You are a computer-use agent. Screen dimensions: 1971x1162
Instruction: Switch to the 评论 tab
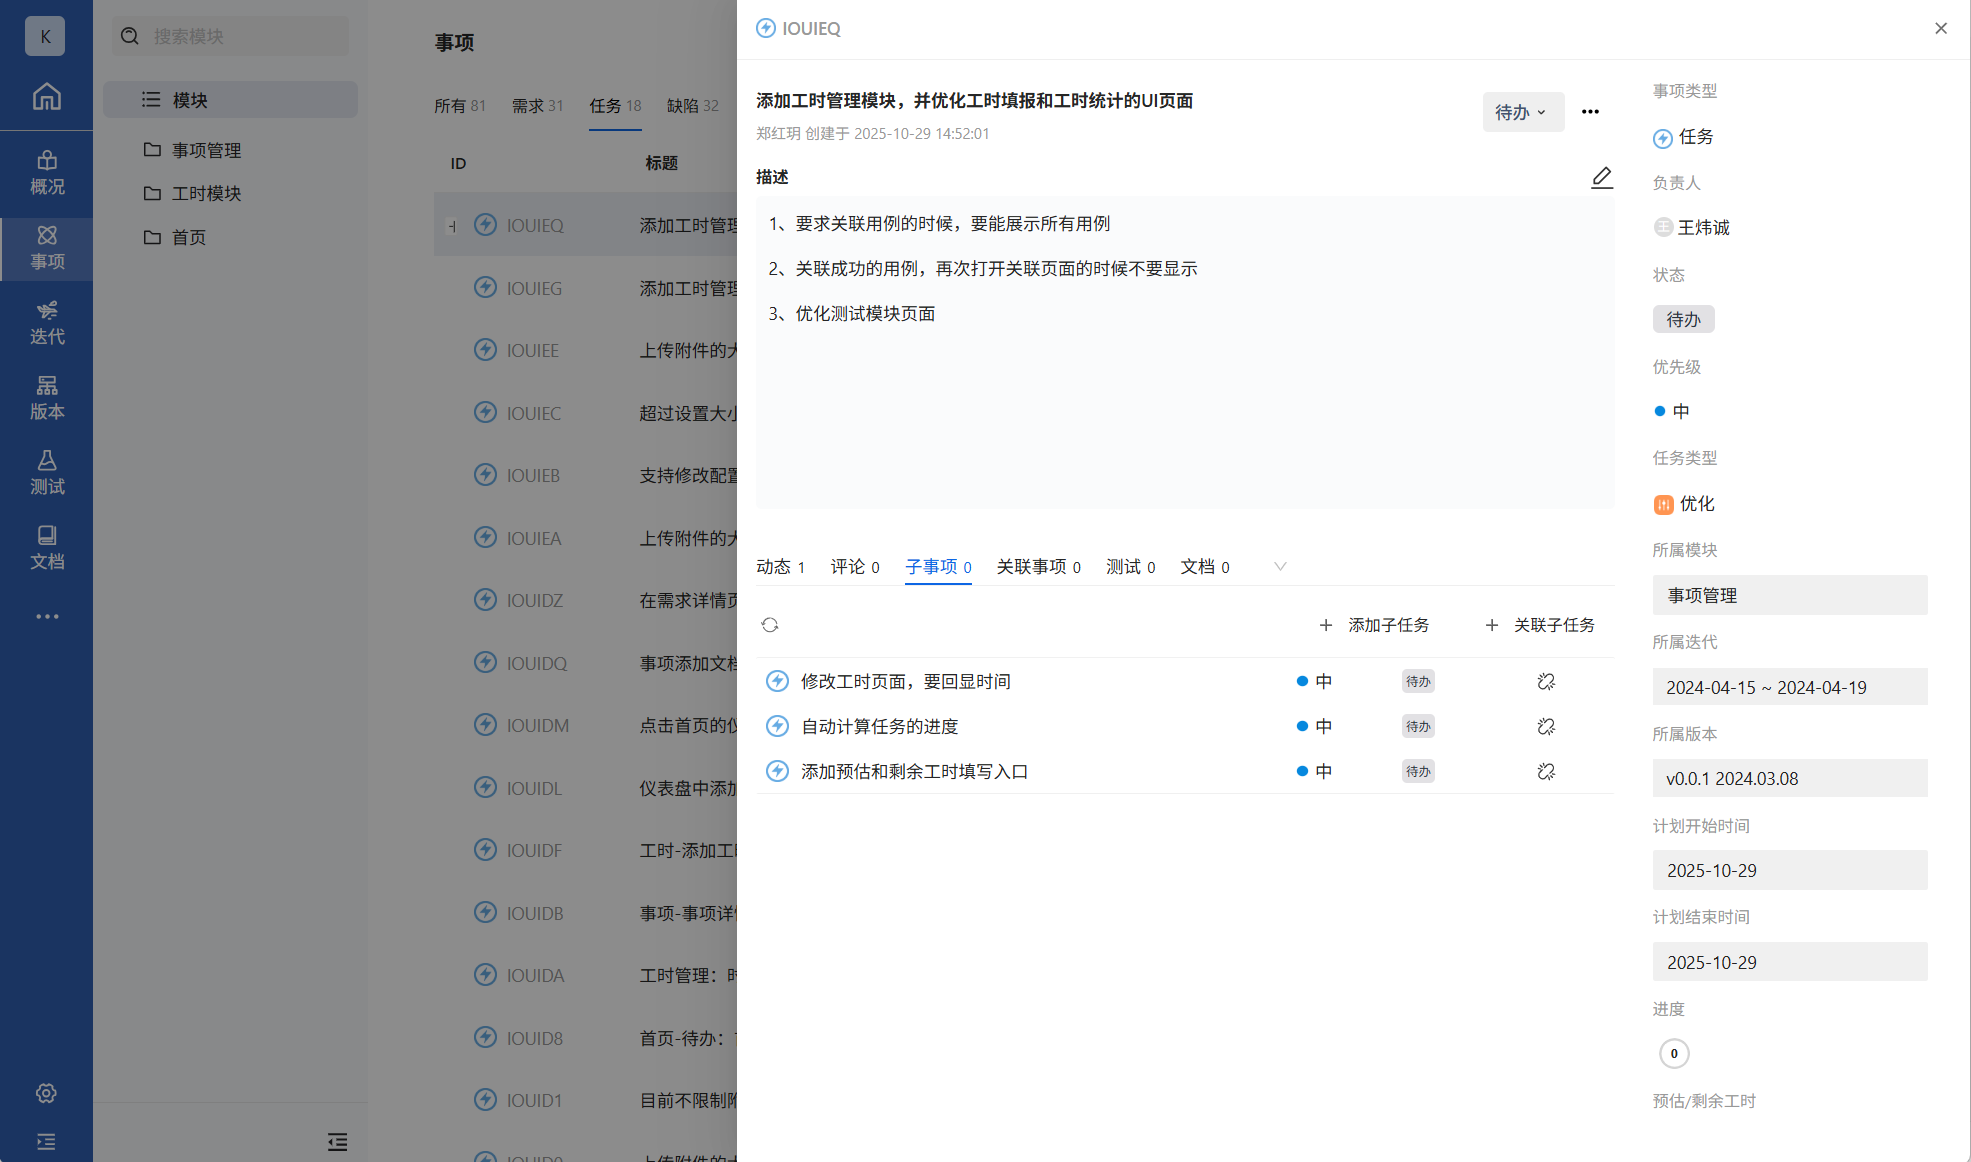[854, 567]
